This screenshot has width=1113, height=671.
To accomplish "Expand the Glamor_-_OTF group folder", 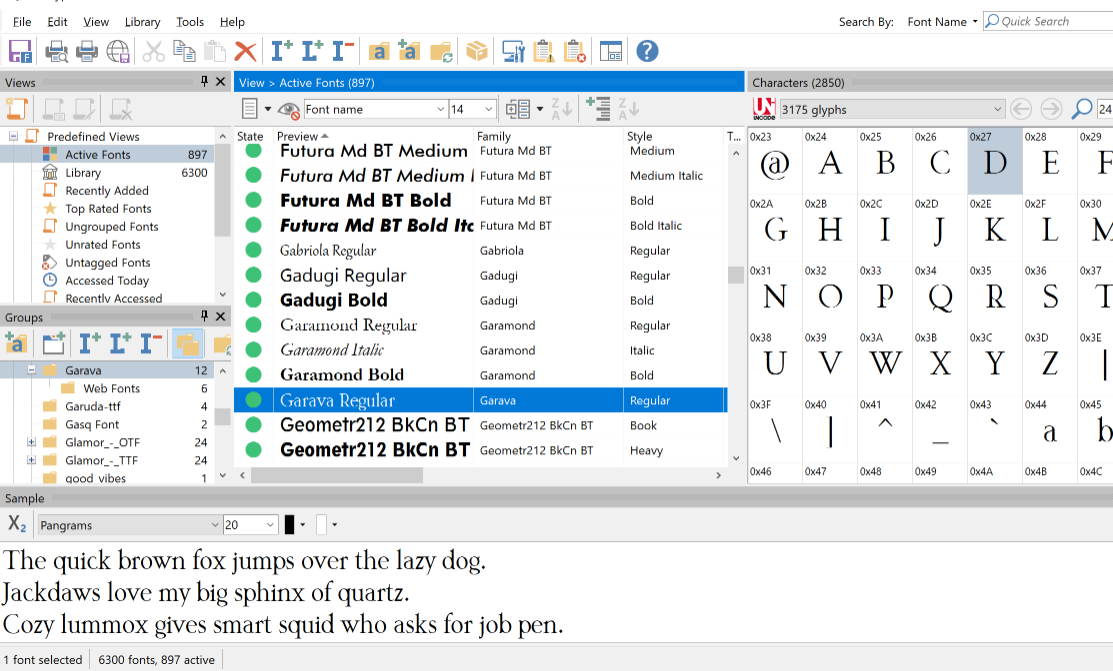I will point(31,442).
